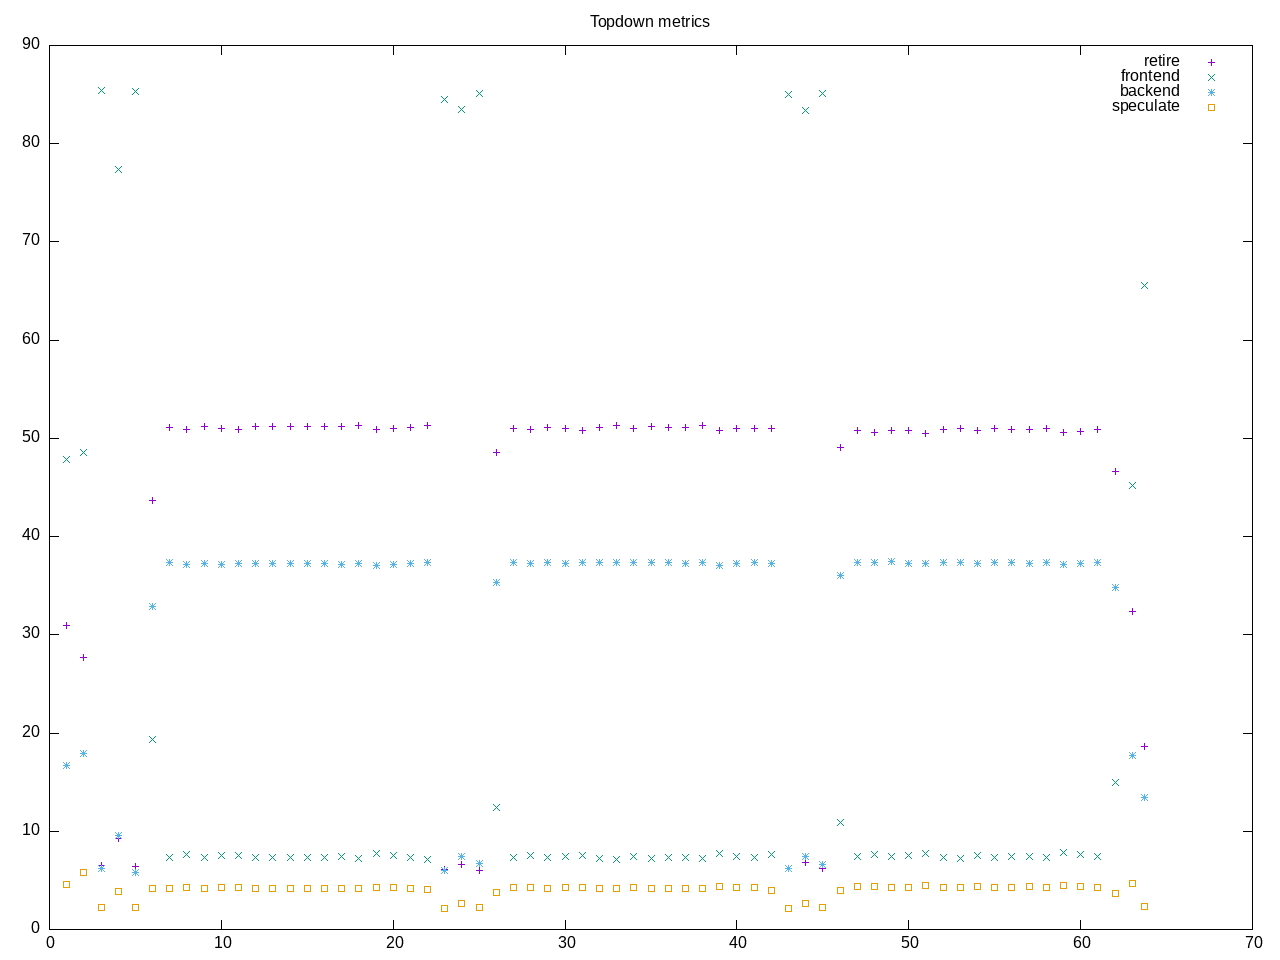Viewport: 1280px width, 960px height.
Task: Click the 80 label on y-axis
Action: pyautogui.click(x=31, y=142)
